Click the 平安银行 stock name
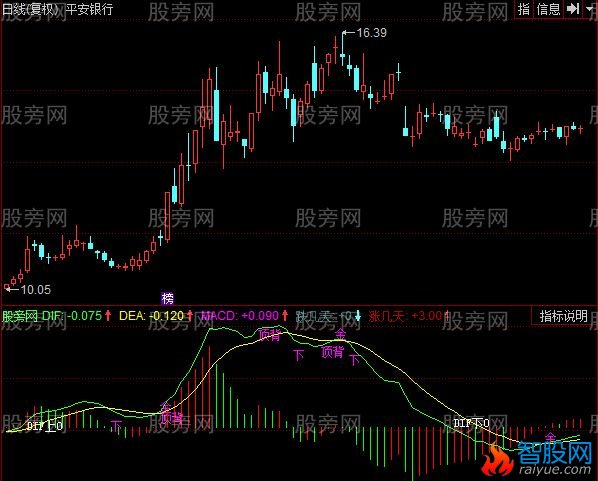This screenshot has width=598, height=481. tap(89, 9)
